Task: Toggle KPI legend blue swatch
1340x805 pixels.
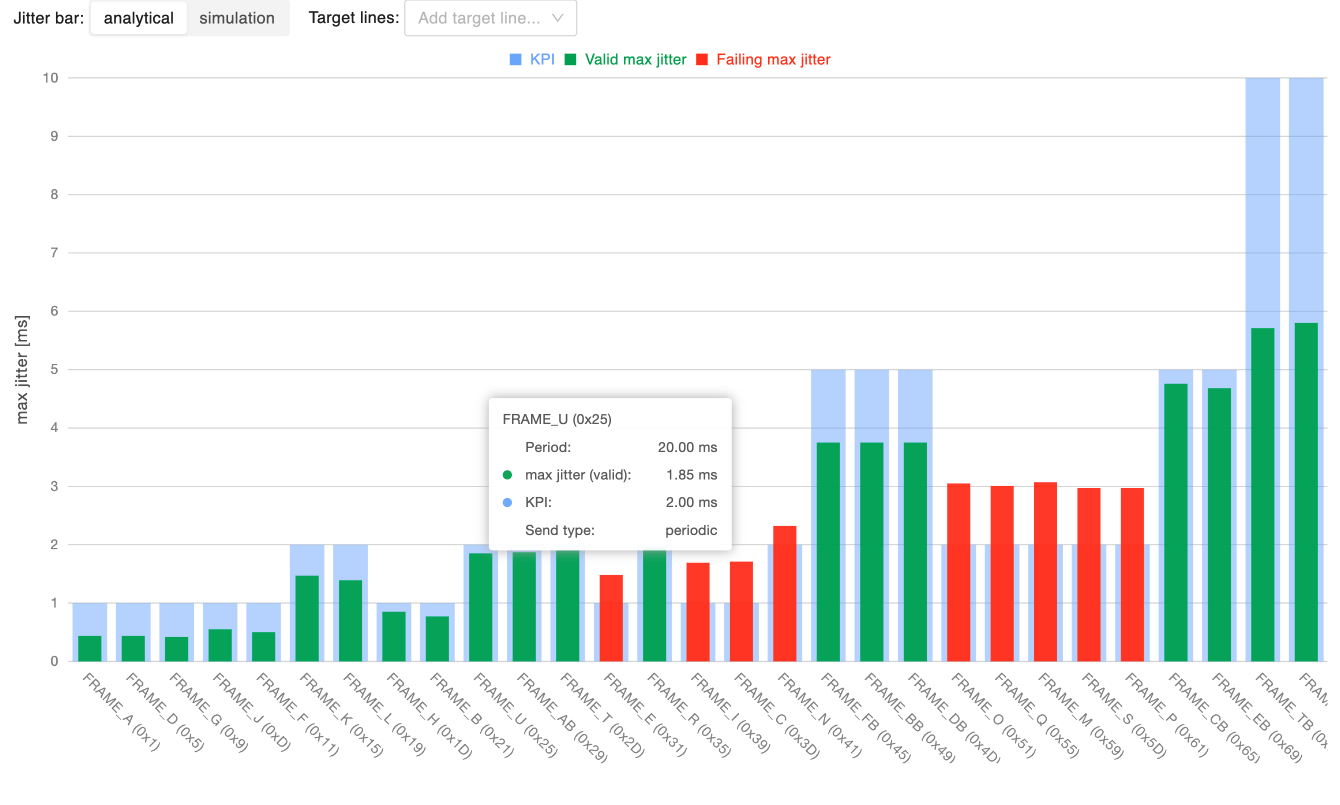Action: point(515,60)
